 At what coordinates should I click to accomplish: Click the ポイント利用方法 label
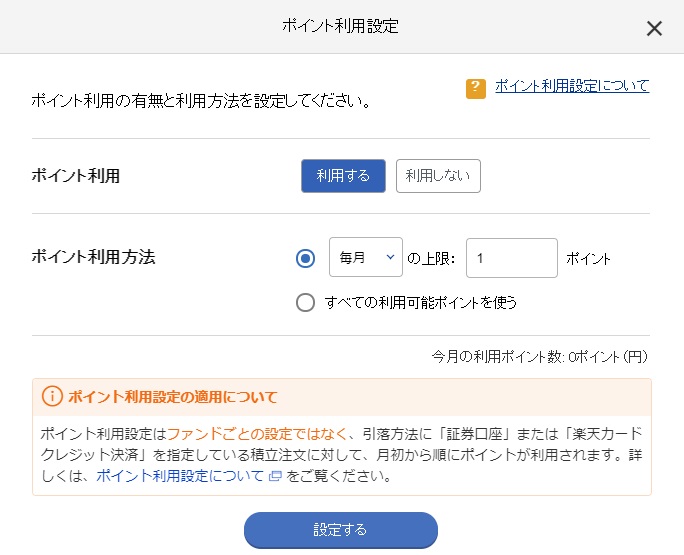click(x=93, y=257)
